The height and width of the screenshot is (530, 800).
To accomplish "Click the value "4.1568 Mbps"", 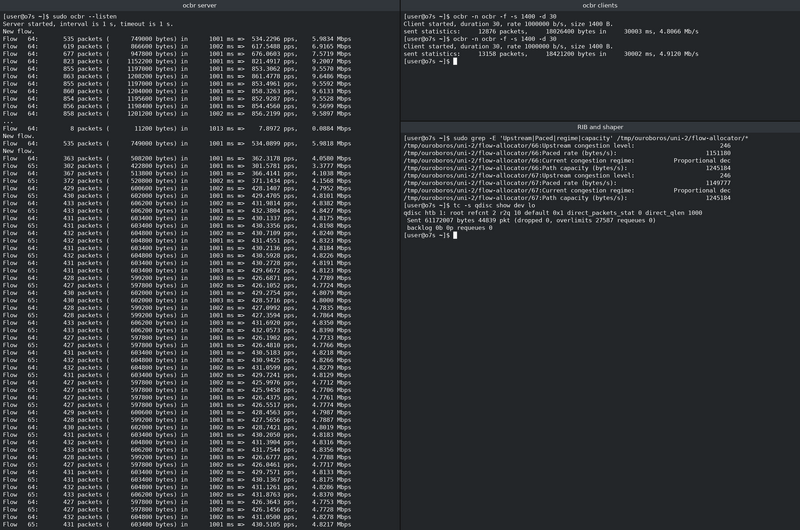I will 331,181.
